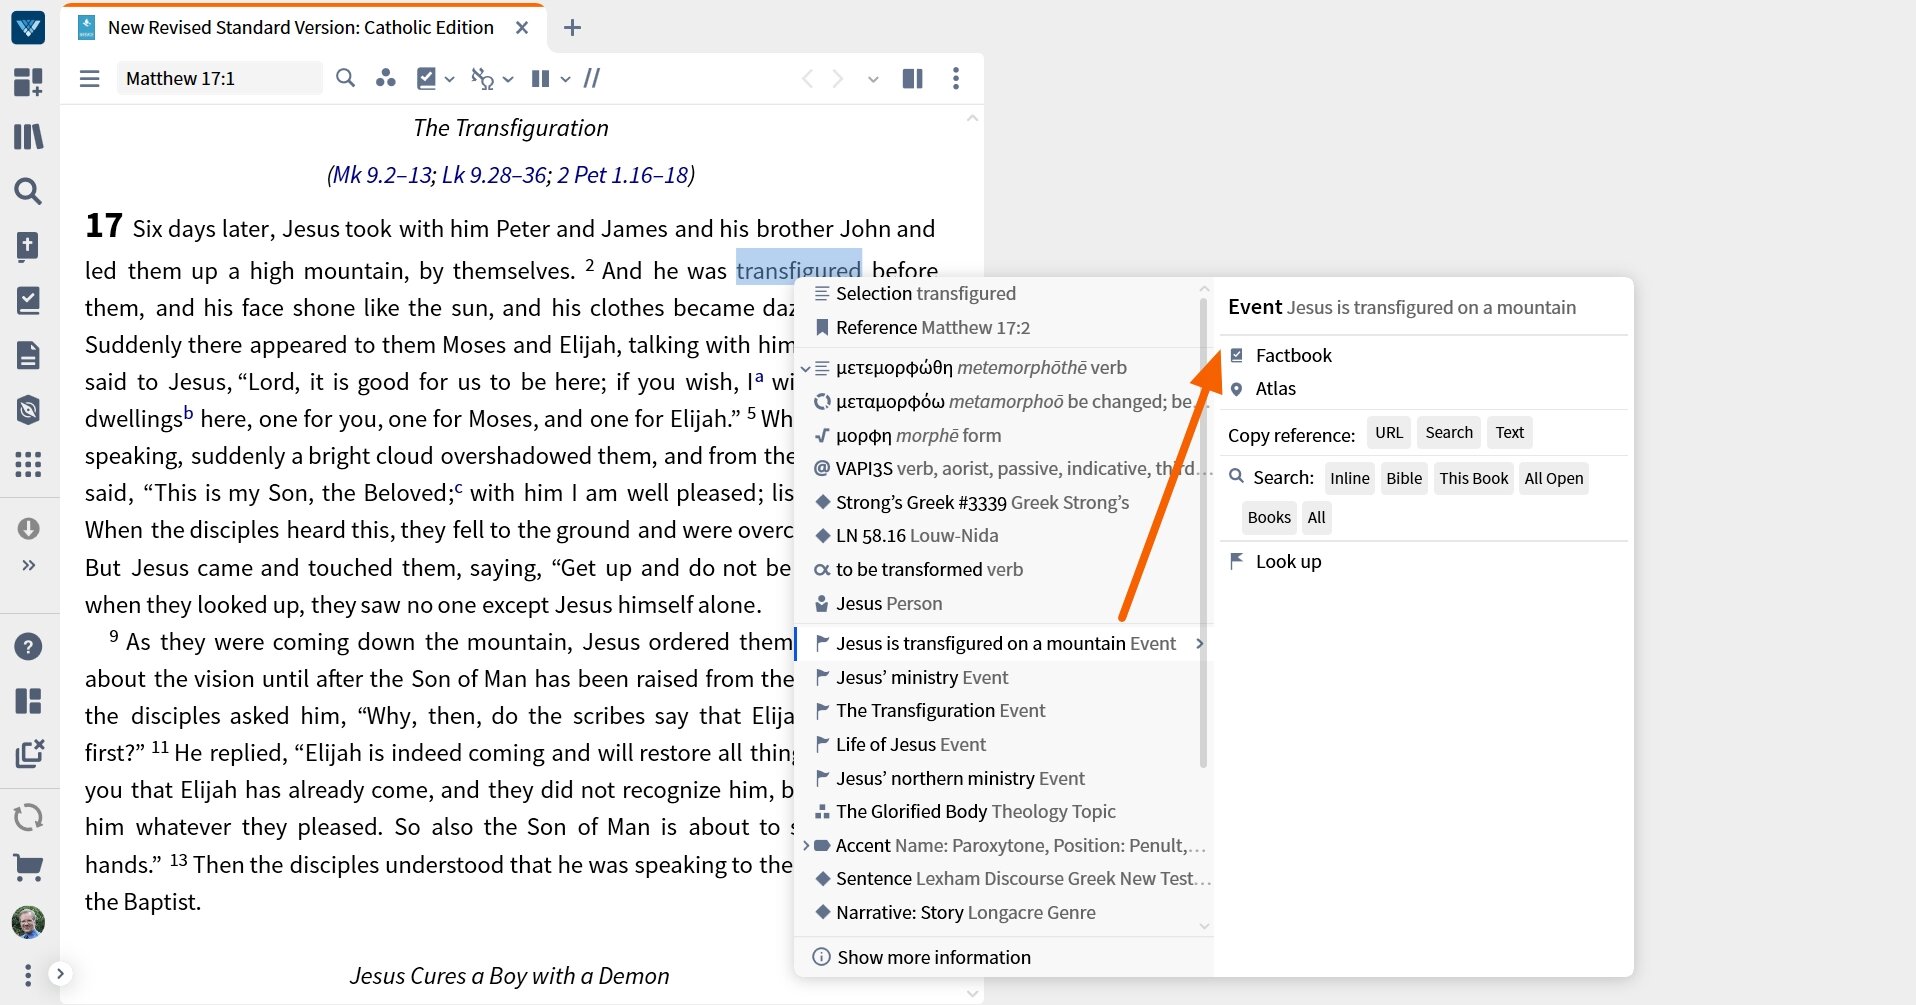Image resolution: width=1916 pixels, height=1005 pixels.
Task: Open the Guides checklist icon in sidebar
Action: (28, 300)
